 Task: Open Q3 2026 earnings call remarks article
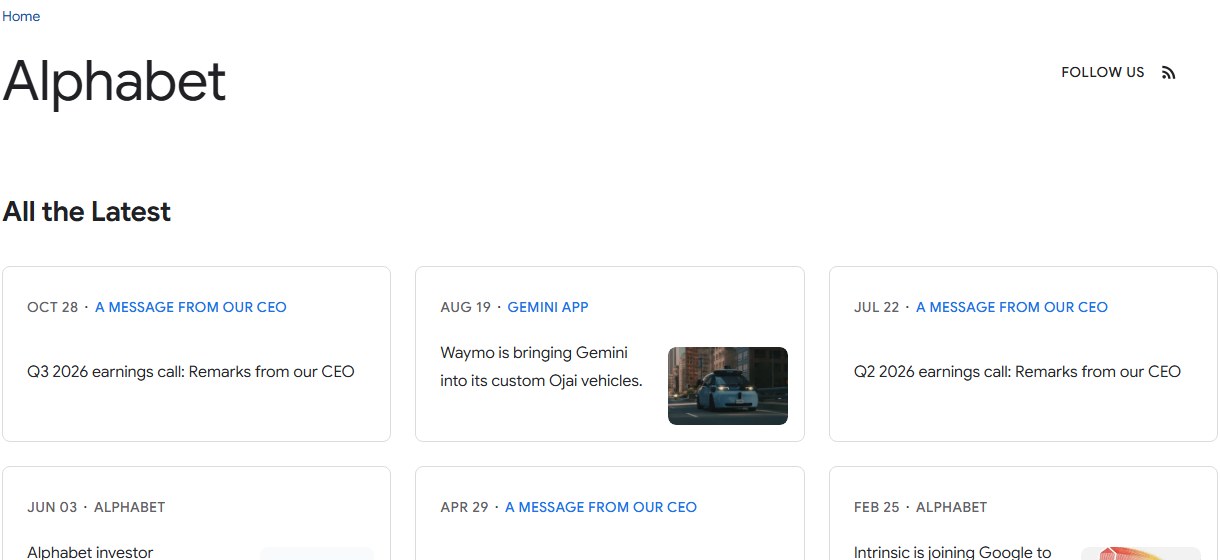(x=191, y=371)
